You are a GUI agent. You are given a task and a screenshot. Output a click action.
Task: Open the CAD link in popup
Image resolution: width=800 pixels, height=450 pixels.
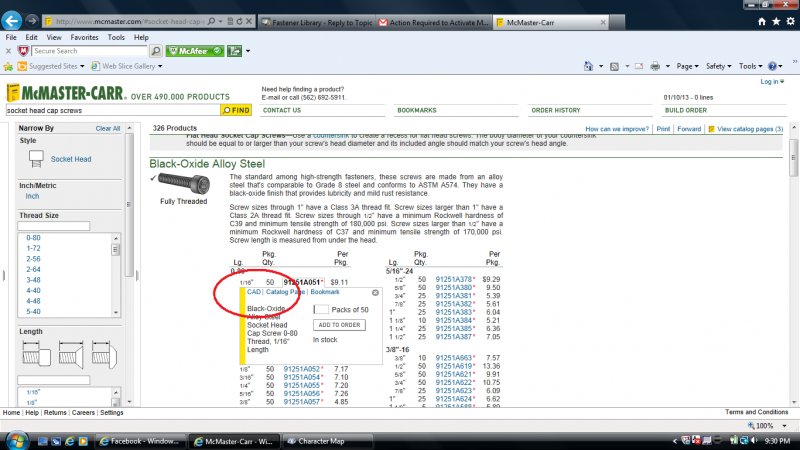point(254,292)
